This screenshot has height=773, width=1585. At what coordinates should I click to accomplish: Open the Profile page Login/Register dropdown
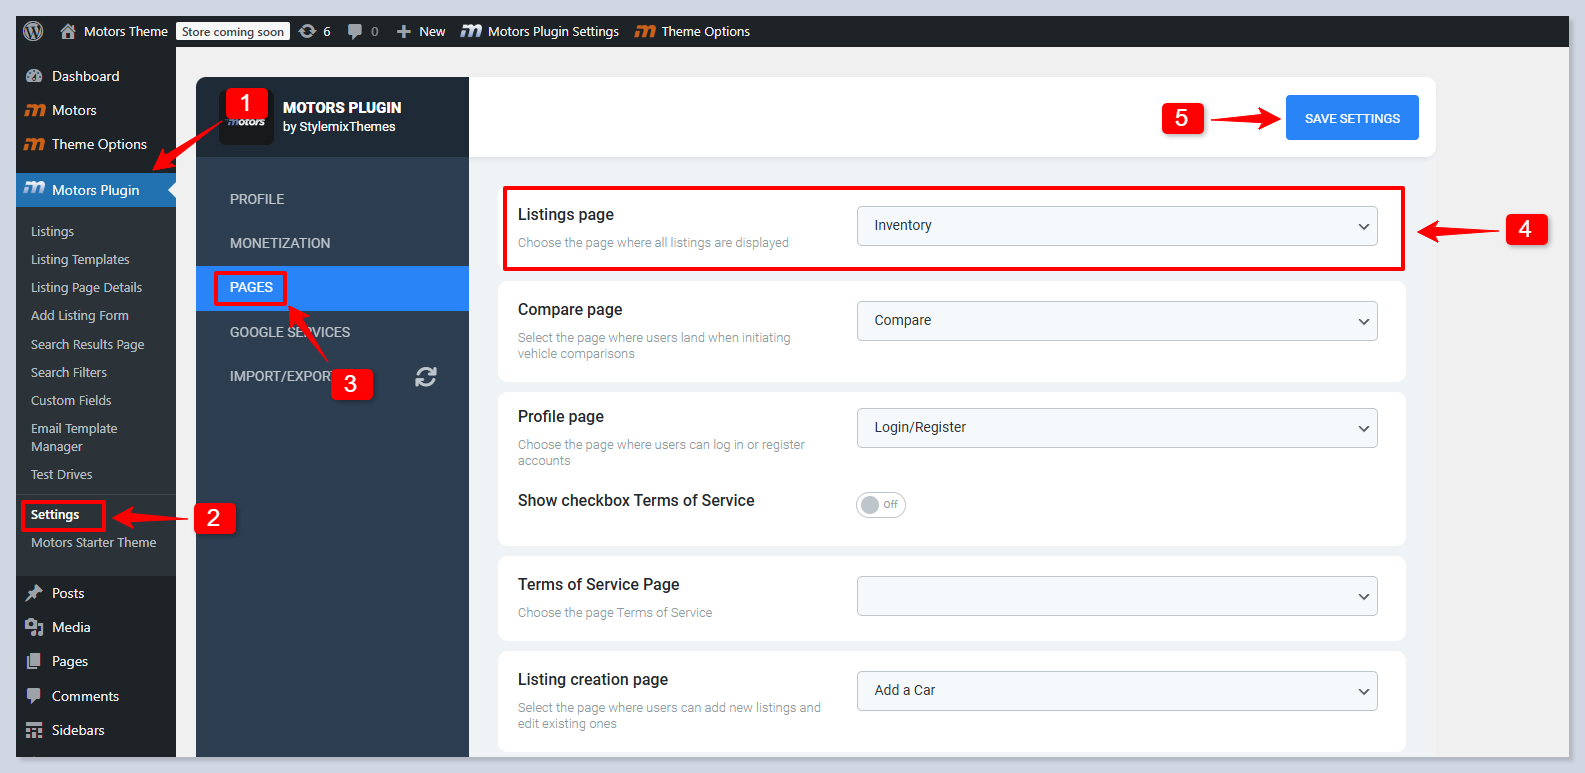click(x=1116, y=428)
